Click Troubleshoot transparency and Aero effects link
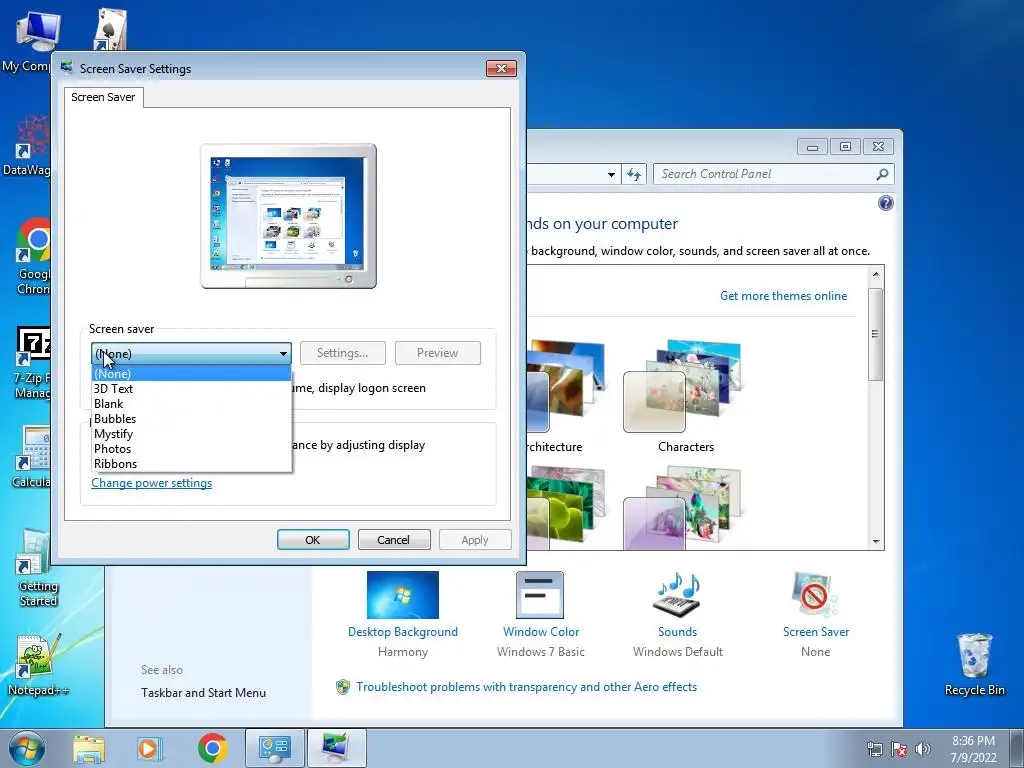Screen dimensions: 1024x768 tap(526, 687)
